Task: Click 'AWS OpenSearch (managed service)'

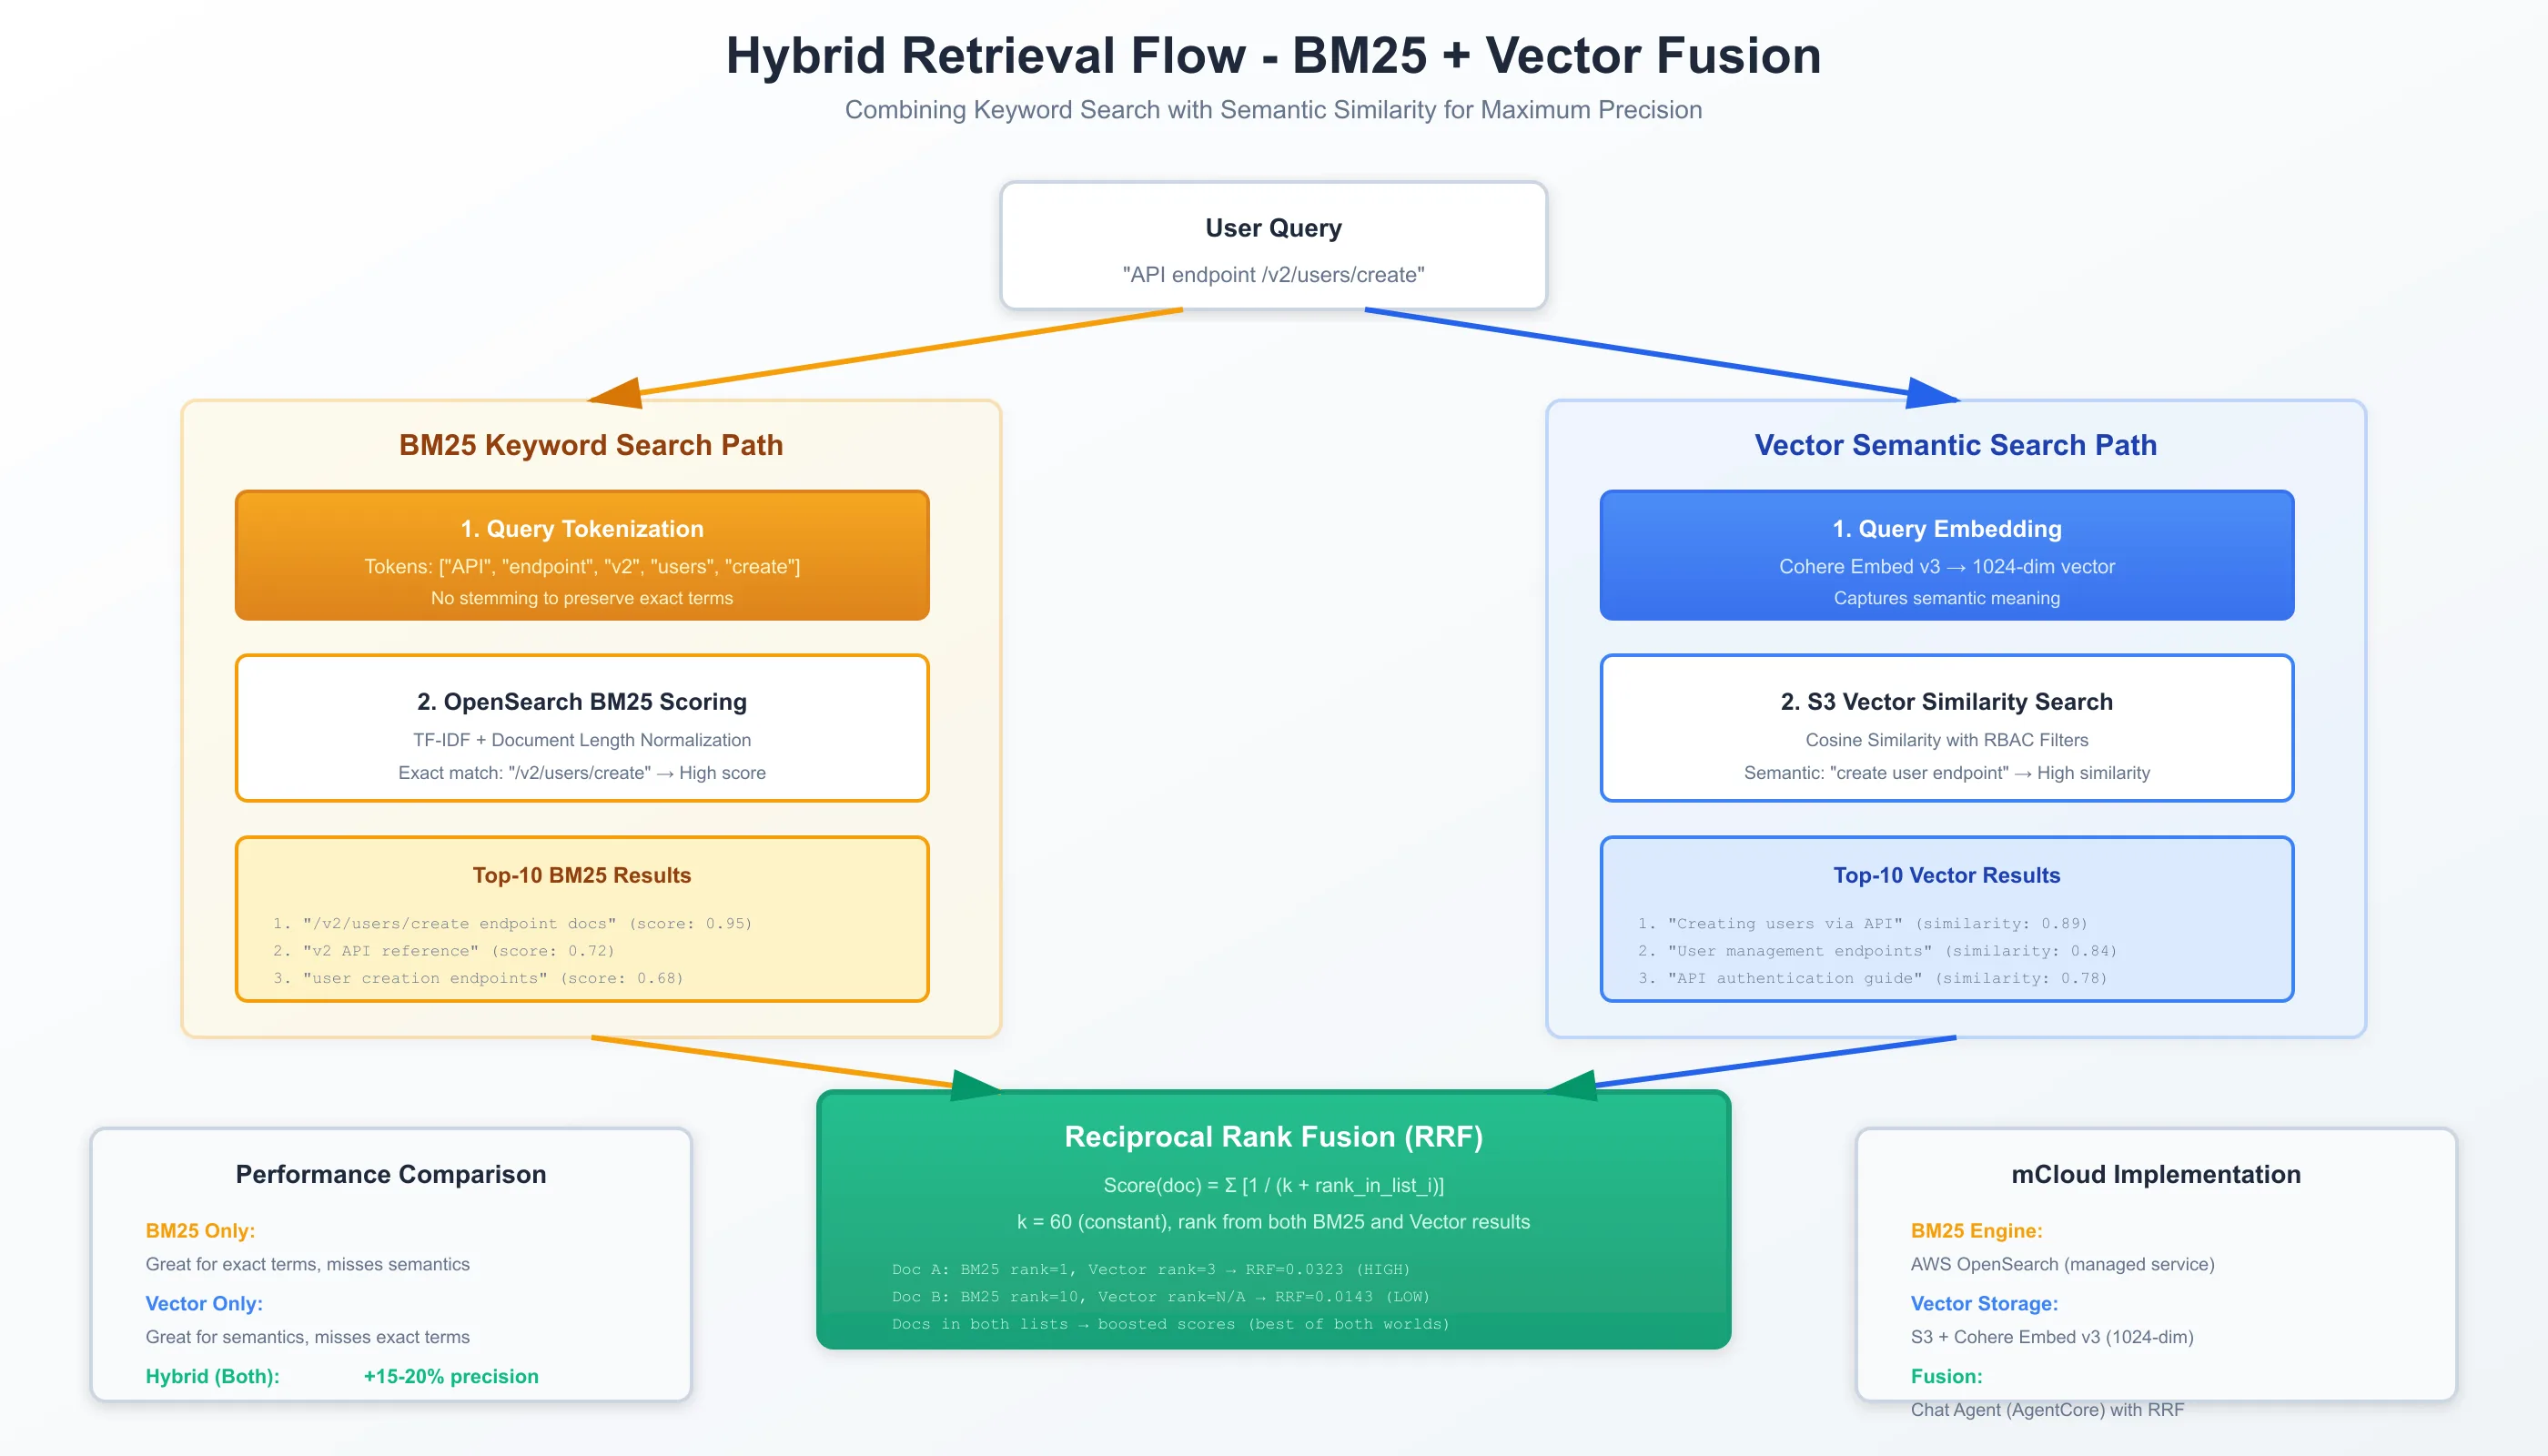Action: pyautogui.click(x=2062, y=1264)
